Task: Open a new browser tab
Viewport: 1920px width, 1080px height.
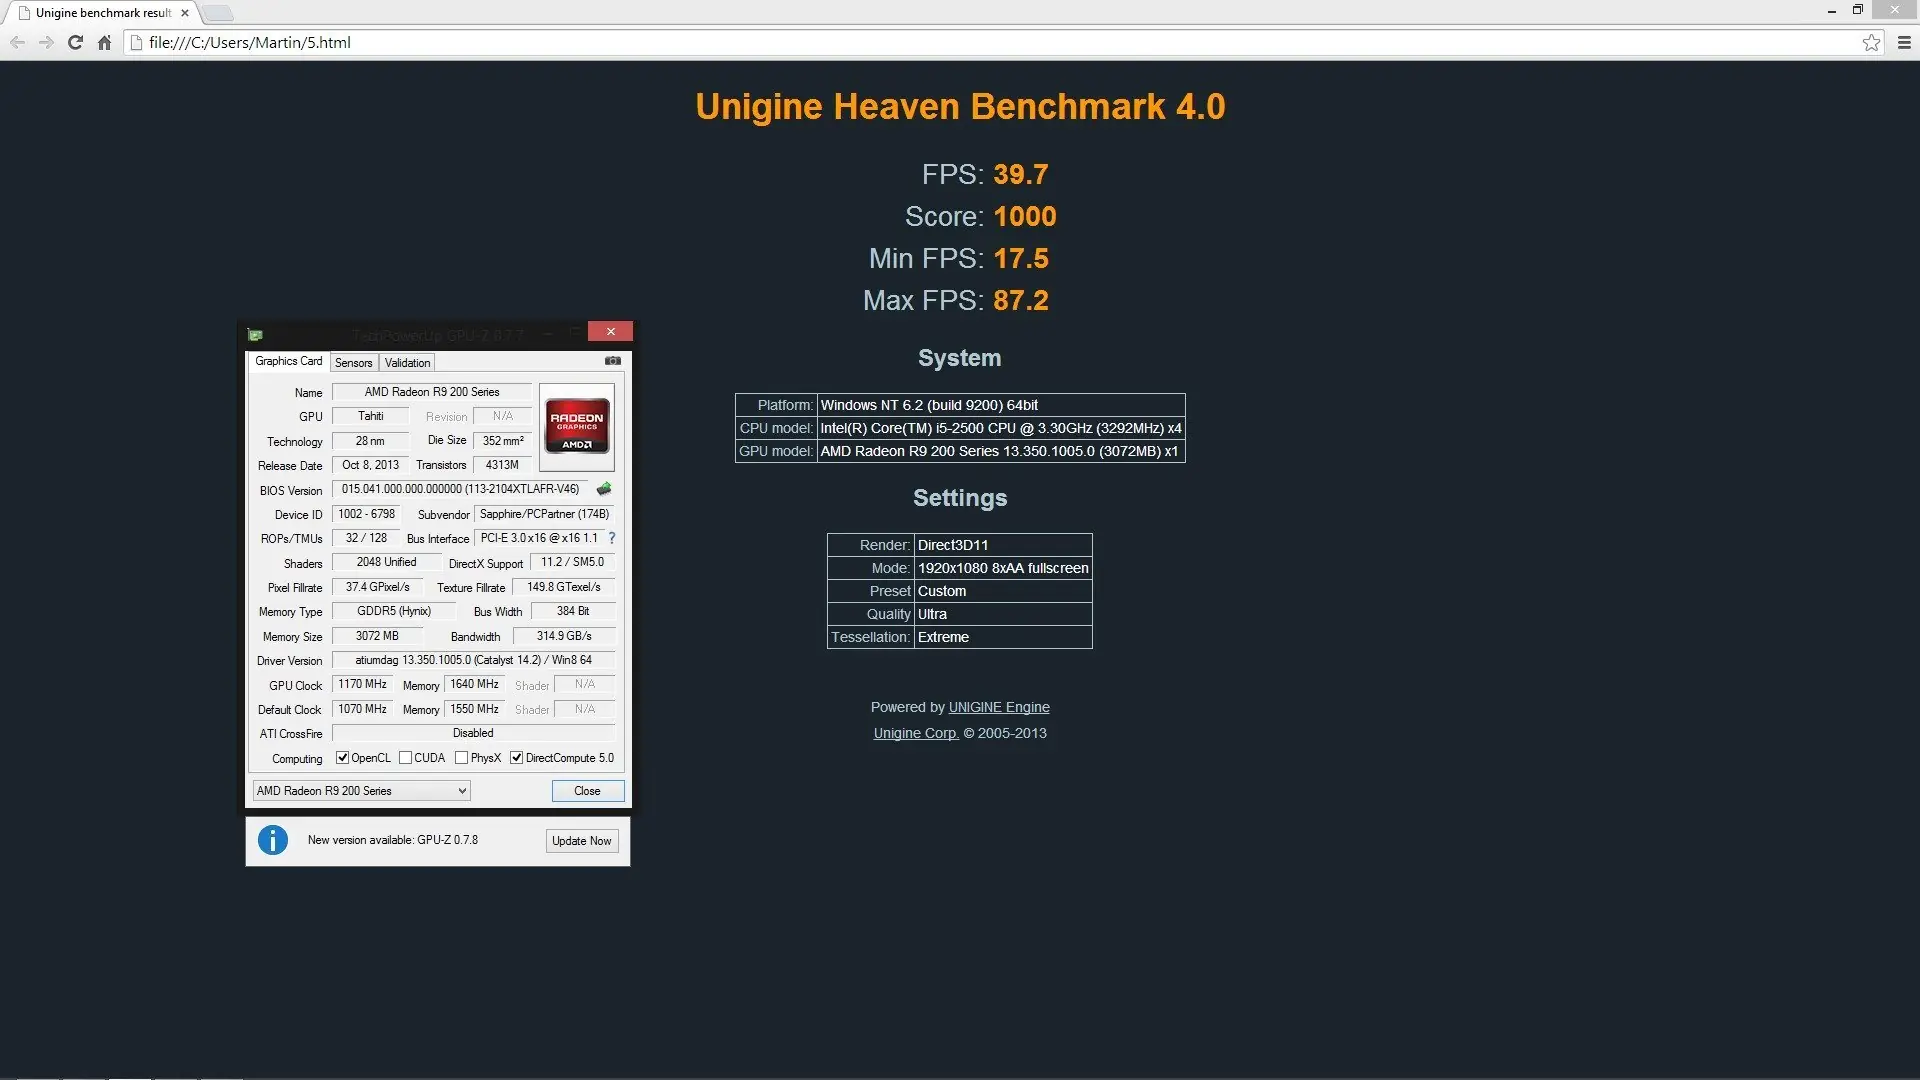Action: pyautogui.click(x=218, y=13)
